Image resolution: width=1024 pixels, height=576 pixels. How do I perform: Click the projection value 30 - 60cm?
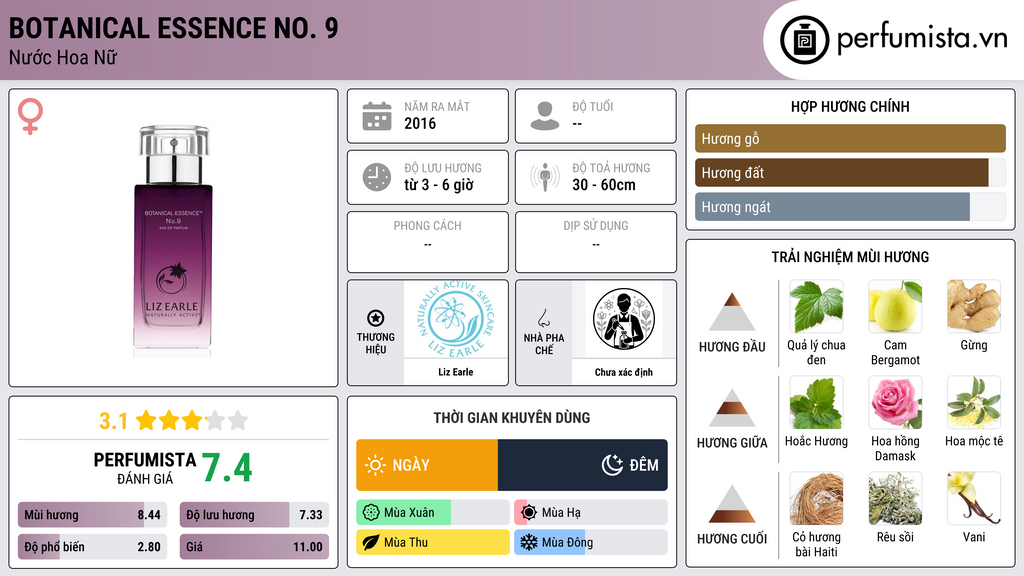point(604,185)
